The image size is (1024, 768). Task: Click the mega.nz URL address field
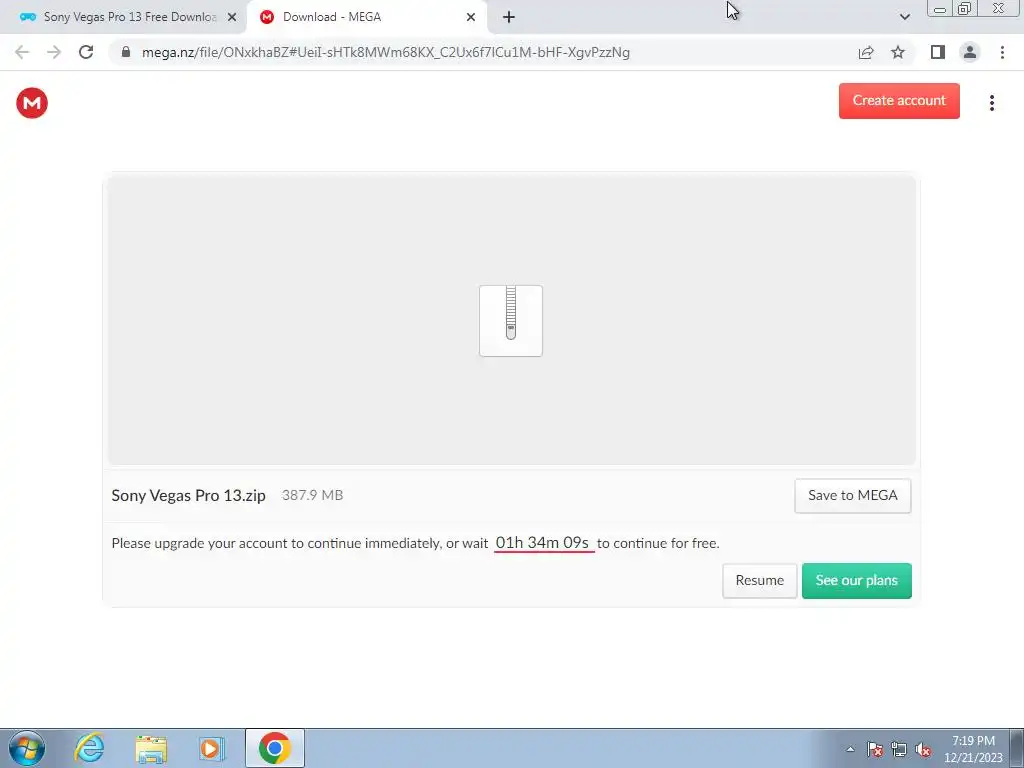click(386, 52)
